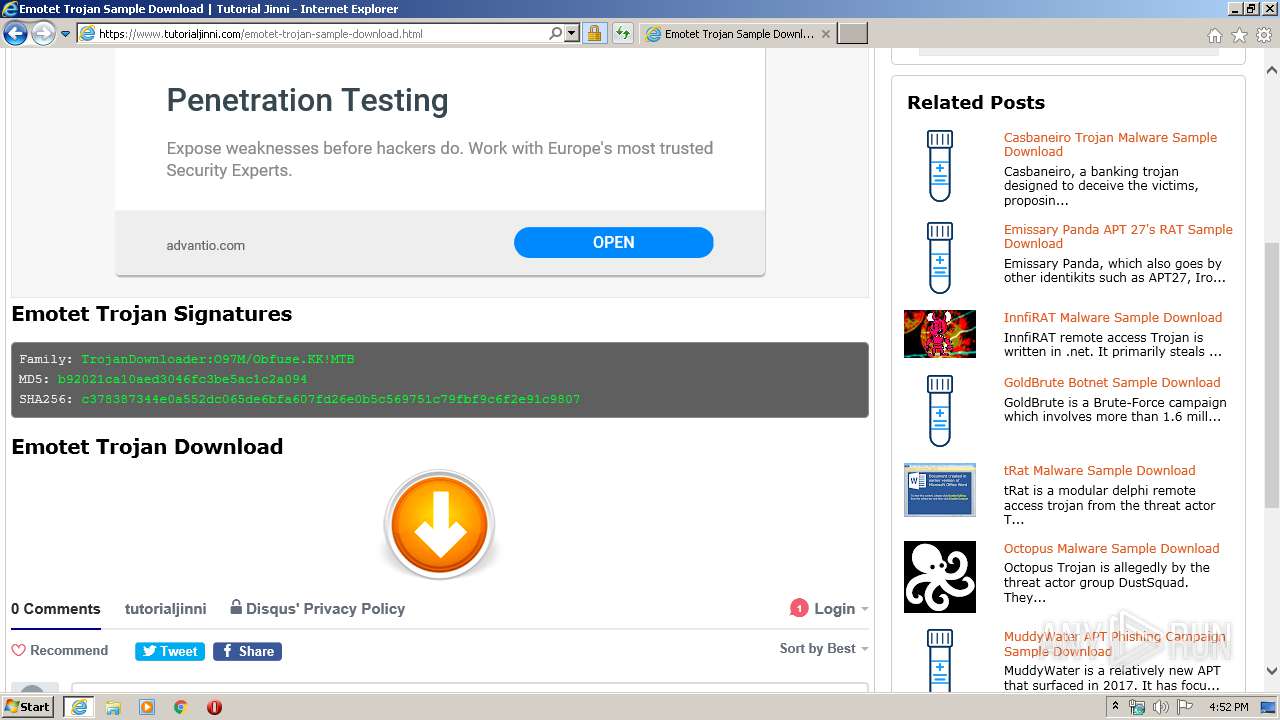The image size is (1280, 720).
Task: Open MuddyWater APT Phishing Campaign post
Action: point(1114,644)
